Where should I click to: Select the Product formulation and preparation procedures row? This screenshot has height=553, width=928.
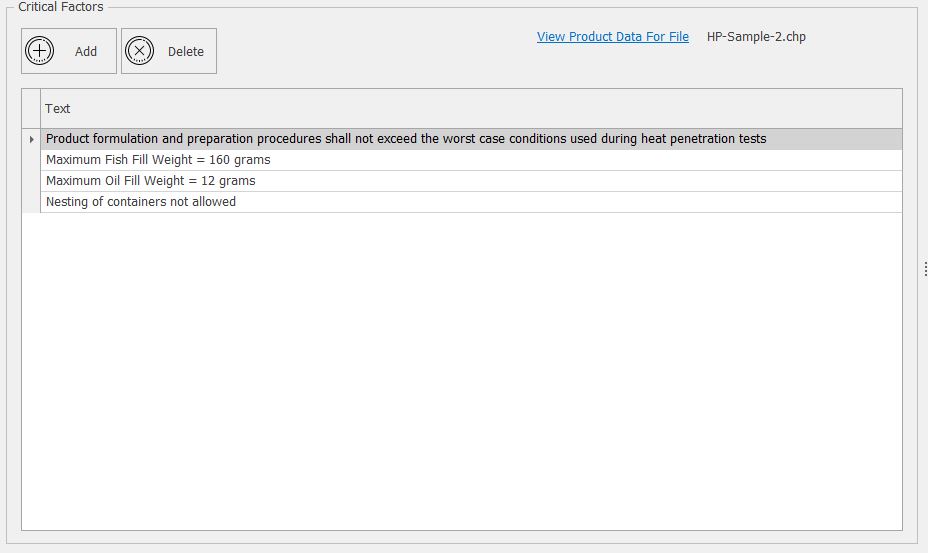pos(471,139)
